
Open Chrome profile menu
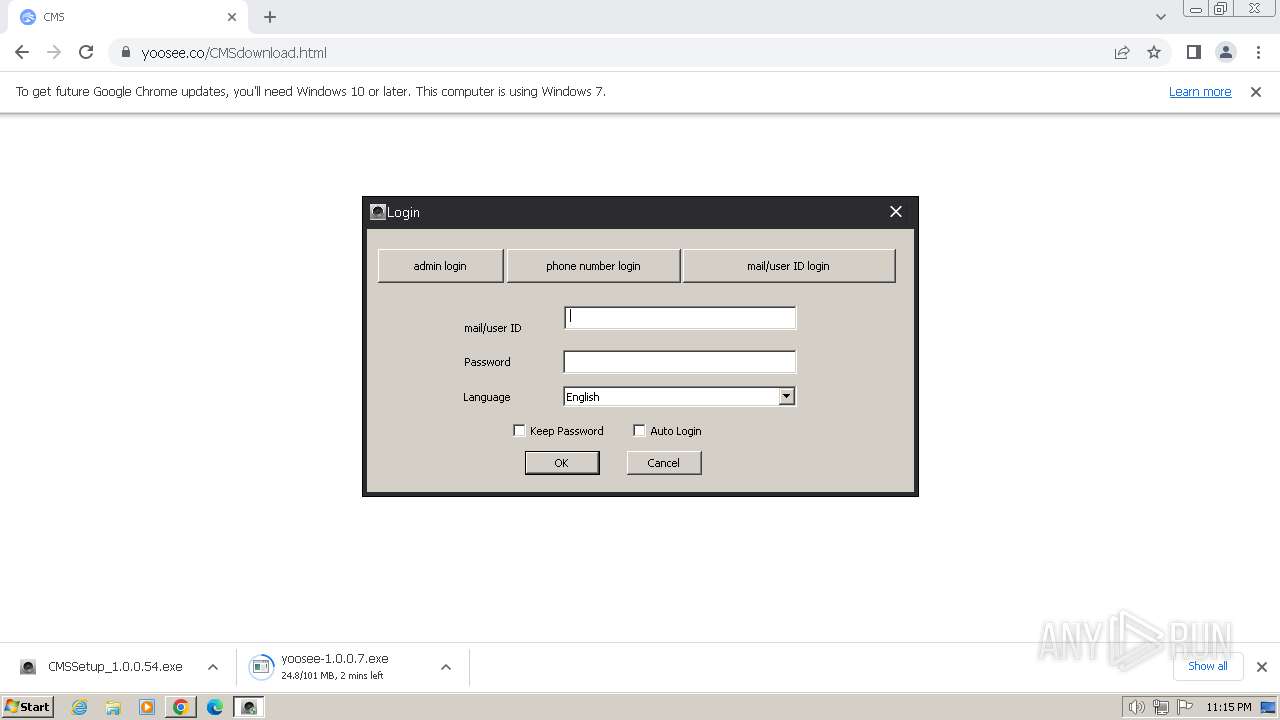(1226, 53)
